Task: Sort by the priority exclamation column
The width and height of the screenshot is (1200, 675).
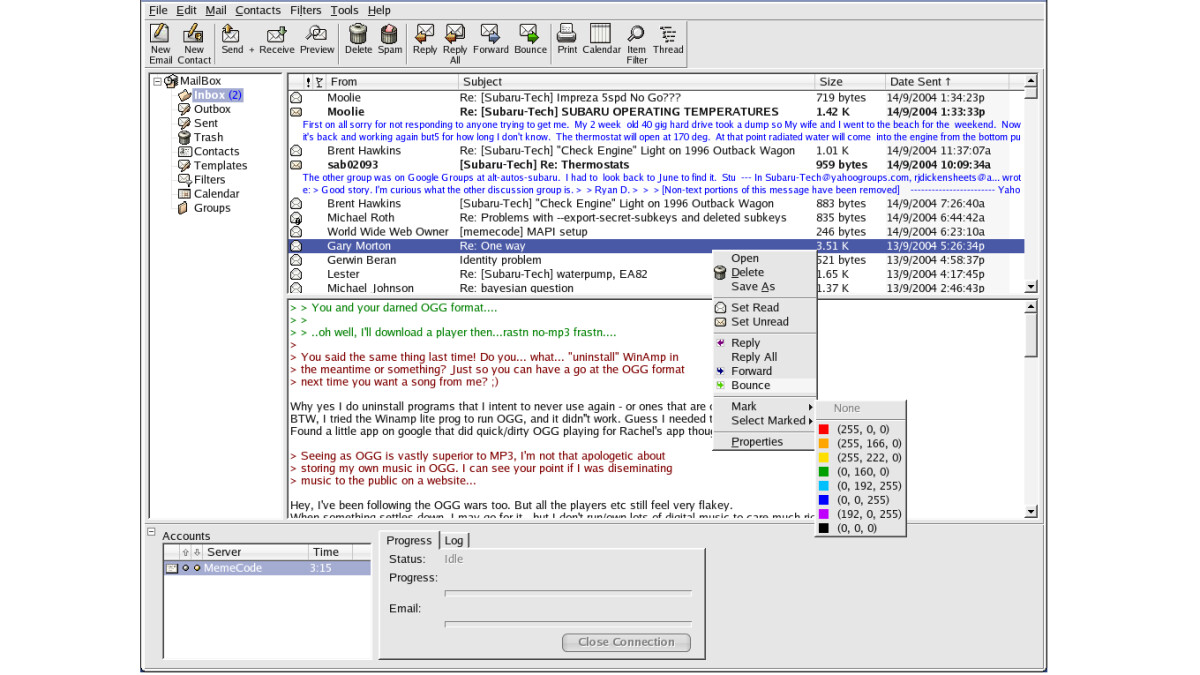Action: coord(308,82)
